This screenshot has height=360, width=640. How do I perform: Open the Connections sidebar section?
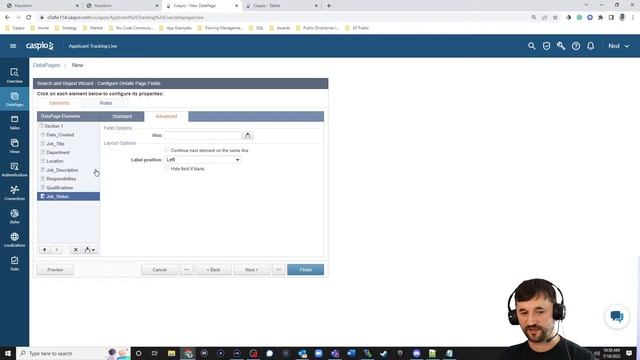(x=14, y=193)
